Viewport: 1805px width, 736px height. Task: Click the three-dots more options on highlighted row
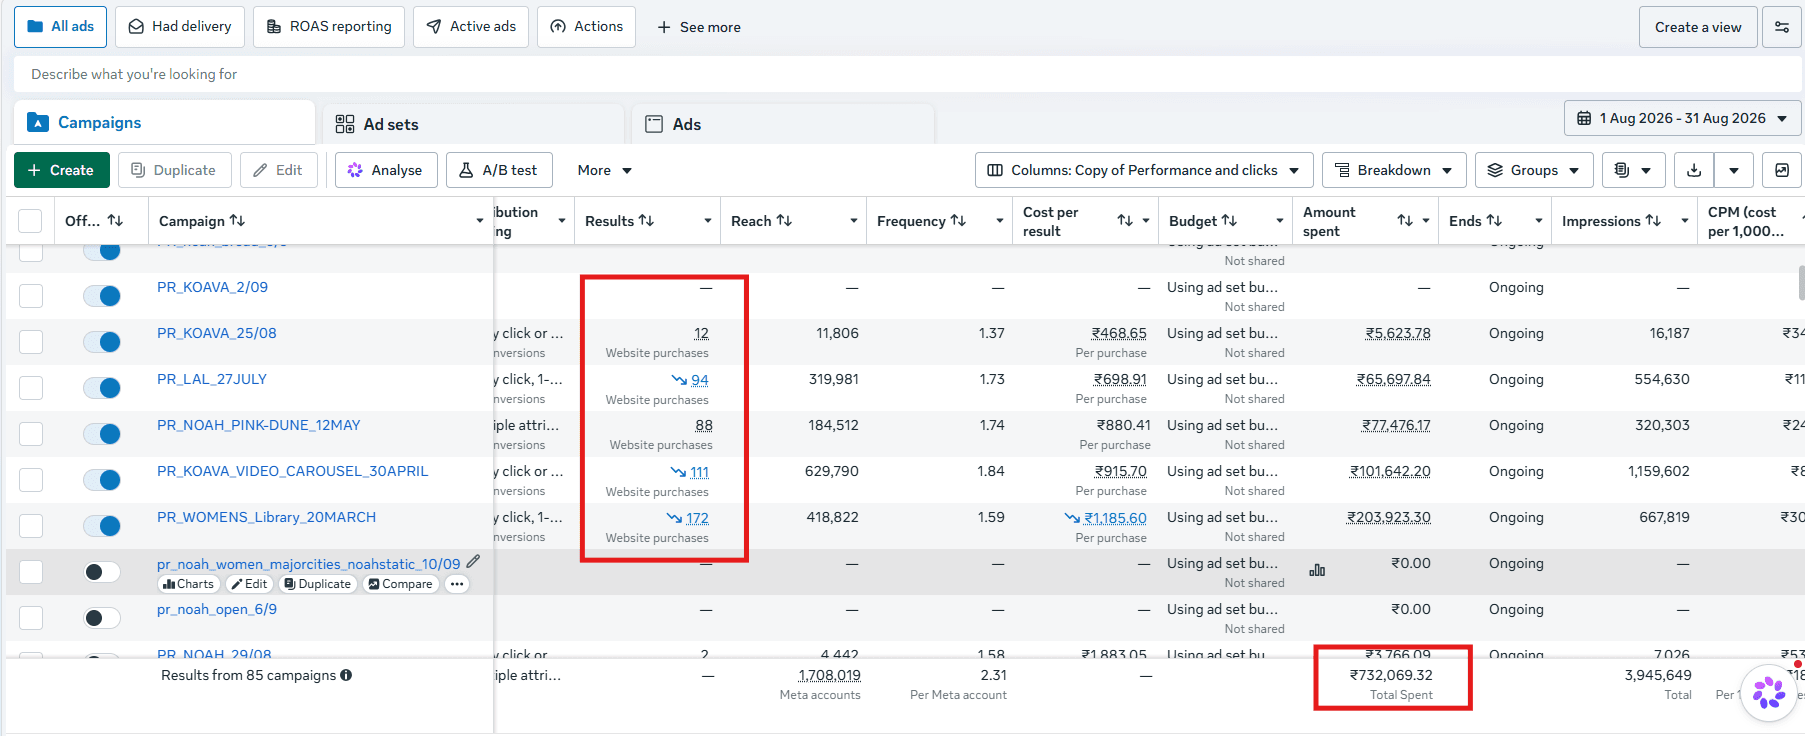457,584
